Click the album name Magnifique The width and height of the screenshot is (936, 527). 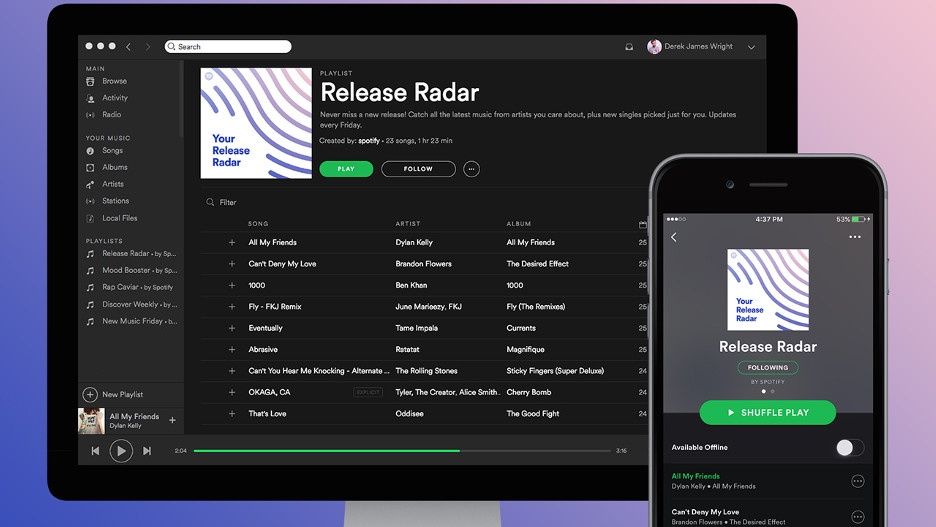[x=525, y=350]
